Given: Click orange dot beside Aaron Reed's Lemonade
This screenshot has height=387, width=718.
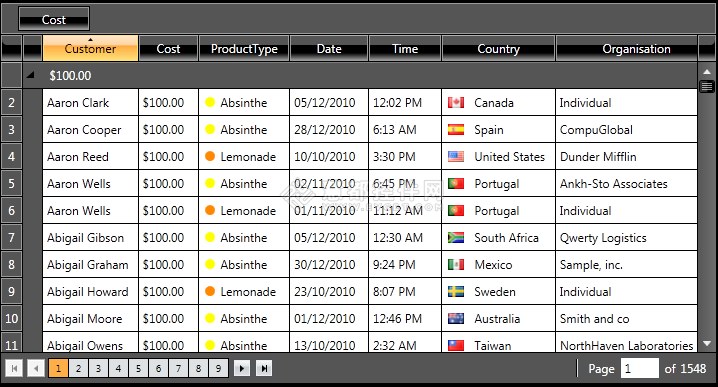Looking at the screenshot, I should [210, 156].
